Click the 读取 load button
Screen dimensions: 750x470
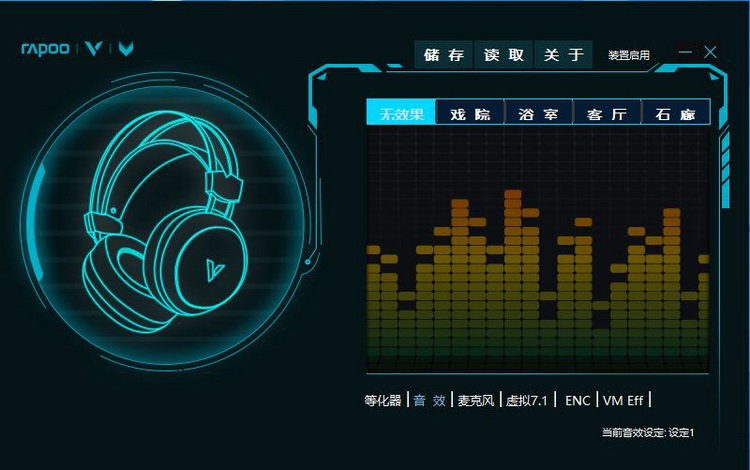(x=503, y=55)
